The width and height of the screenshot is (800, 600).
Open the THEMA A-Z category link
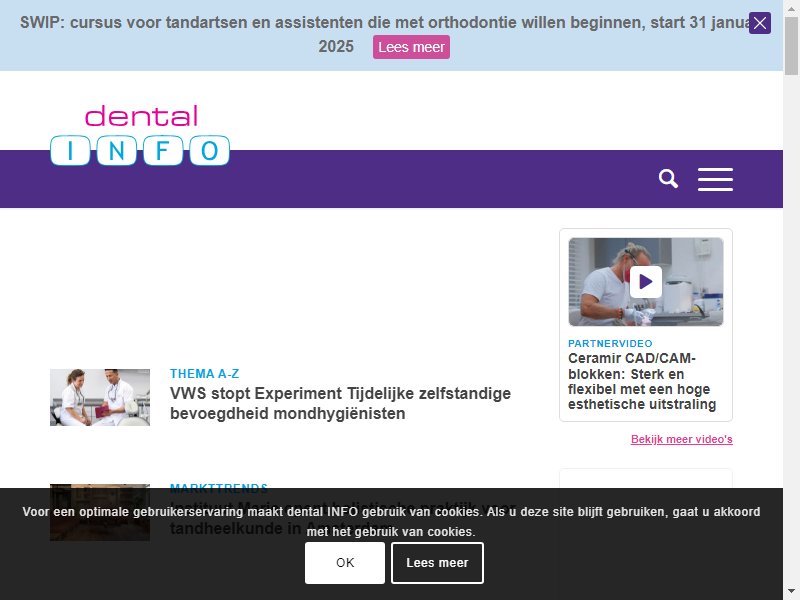point(205,373)
